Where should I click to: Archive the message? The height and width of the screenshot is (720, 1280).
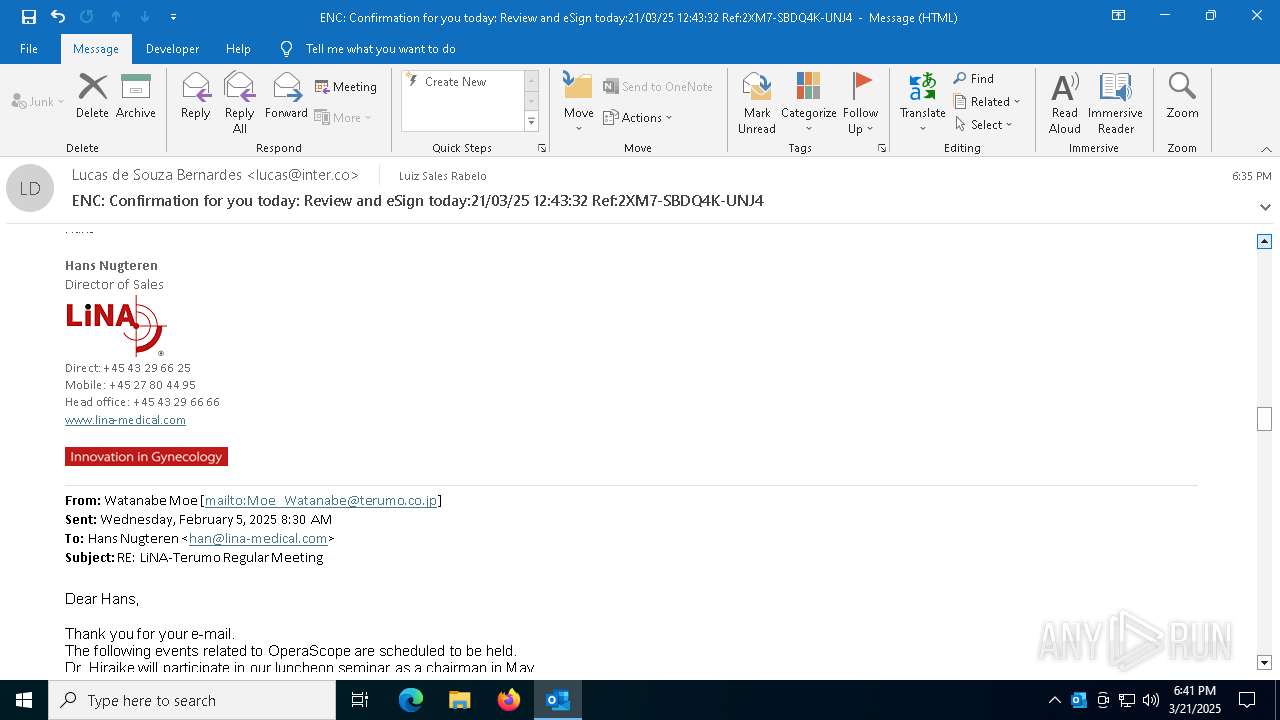click(135, 96)
